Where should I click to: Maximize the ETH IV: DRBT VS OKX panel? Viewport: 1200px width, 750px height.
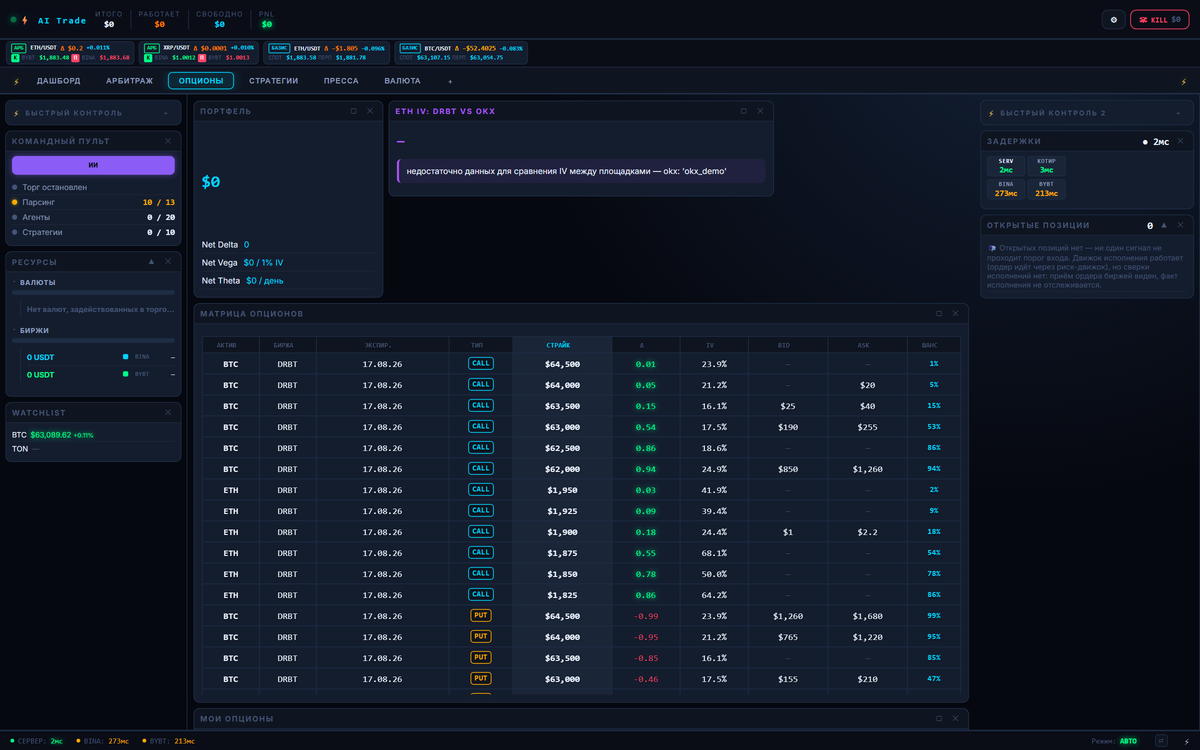[743, 111]
